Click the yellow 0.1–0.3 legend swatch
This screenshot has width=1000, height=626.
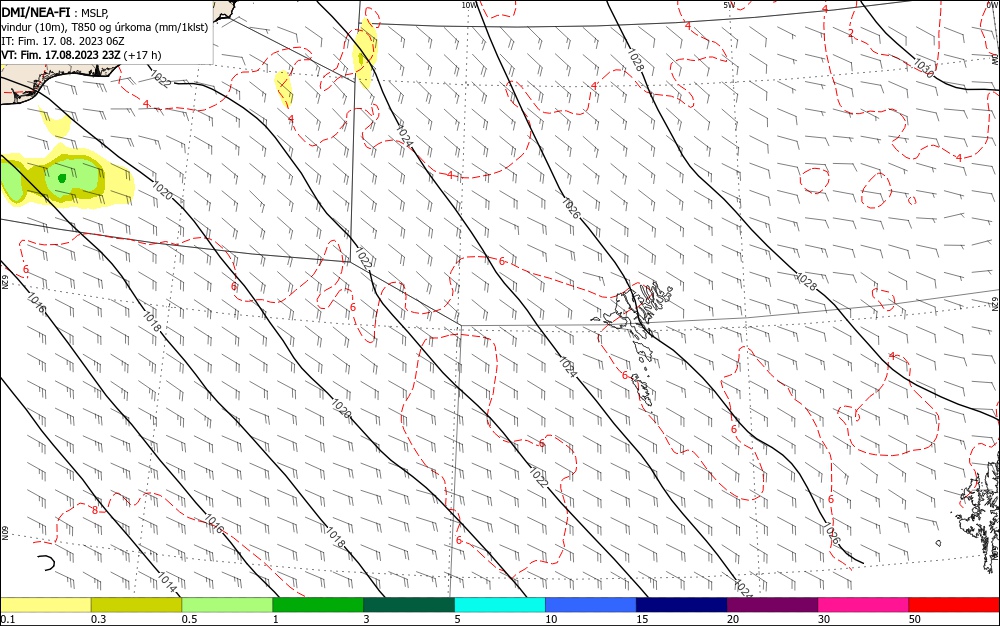[x=45, y=605]
